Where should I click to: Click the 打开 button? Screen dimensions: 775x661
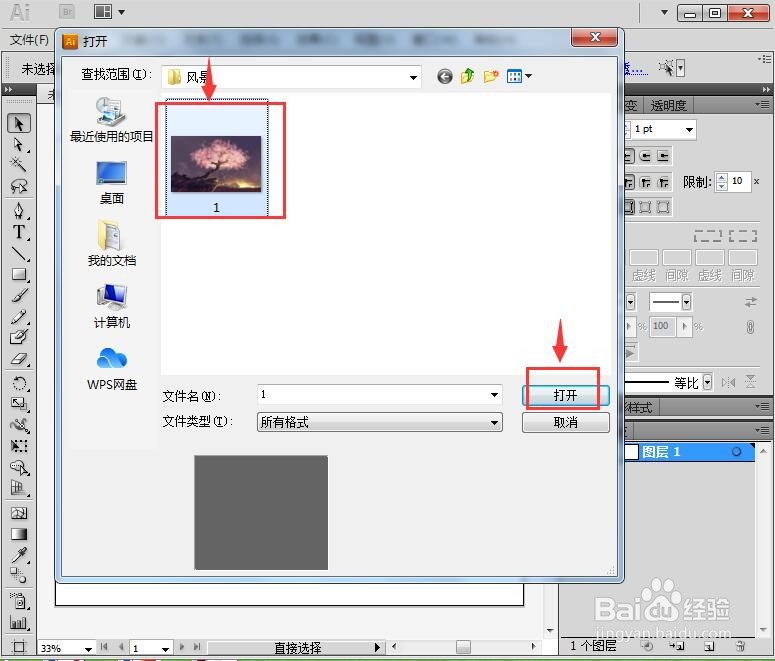click(565, 395)
